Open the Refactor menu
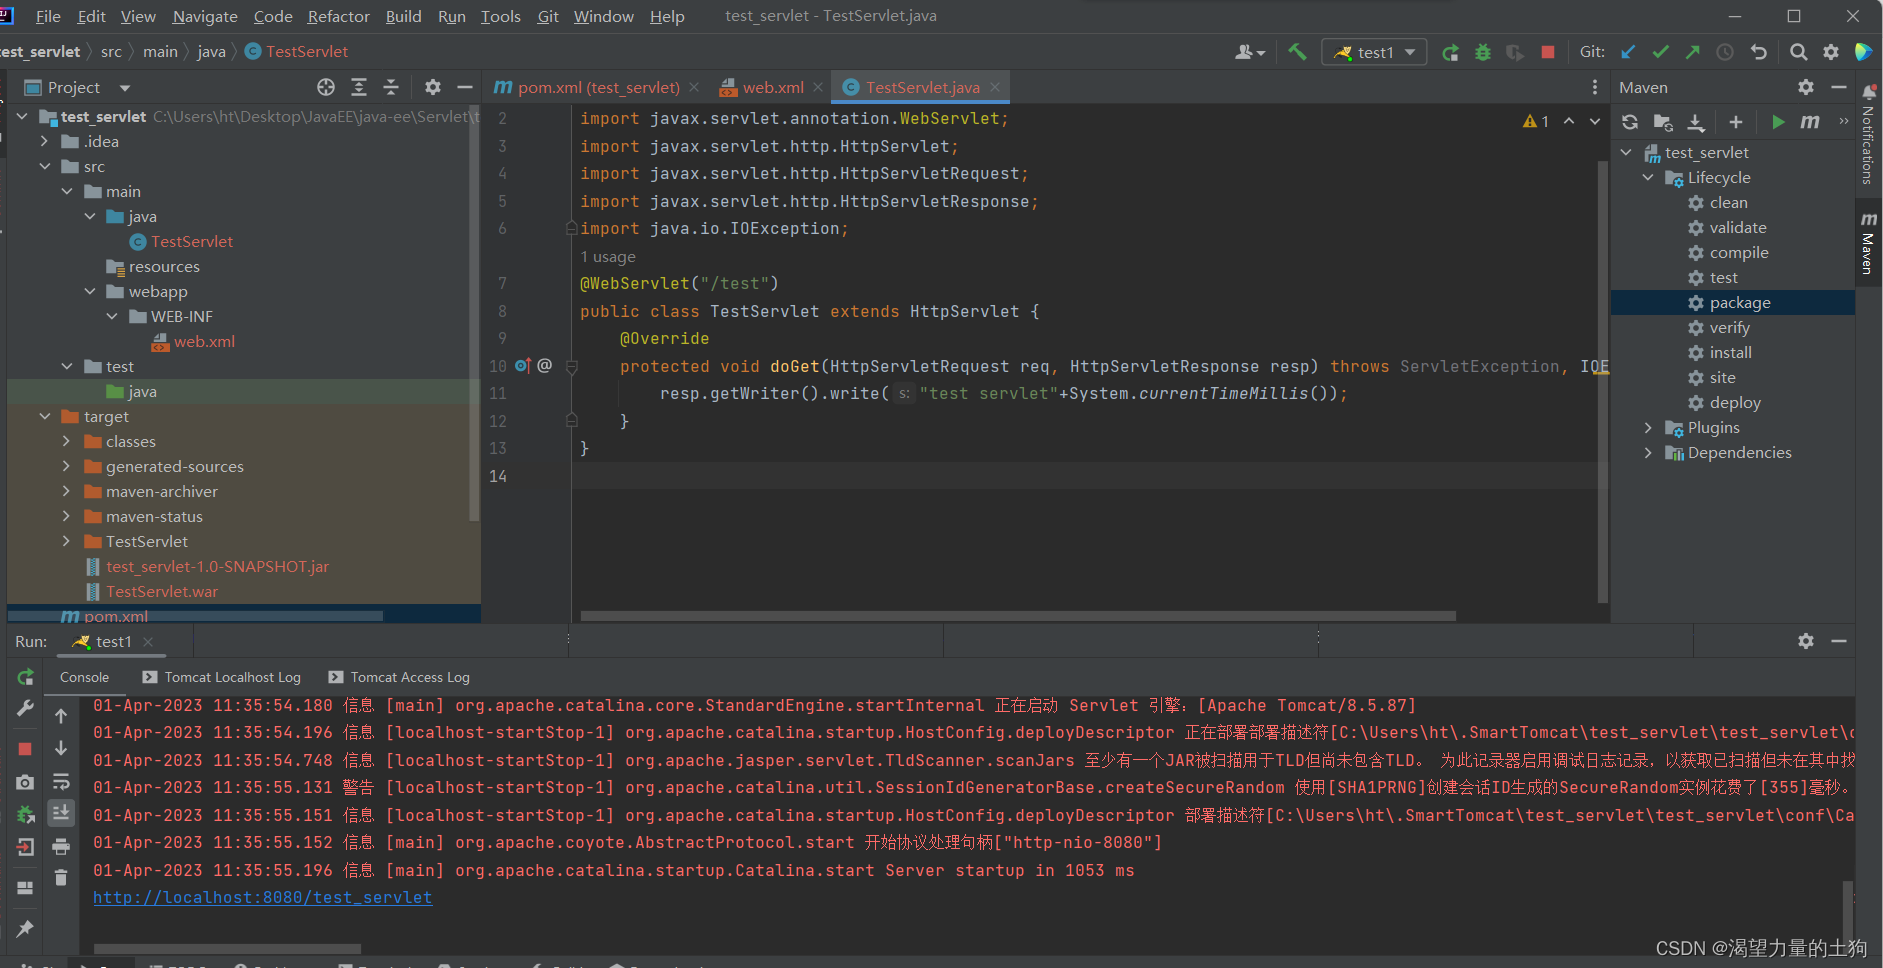Viewport: 1883px width, 968px height. (x=338, y=16)
